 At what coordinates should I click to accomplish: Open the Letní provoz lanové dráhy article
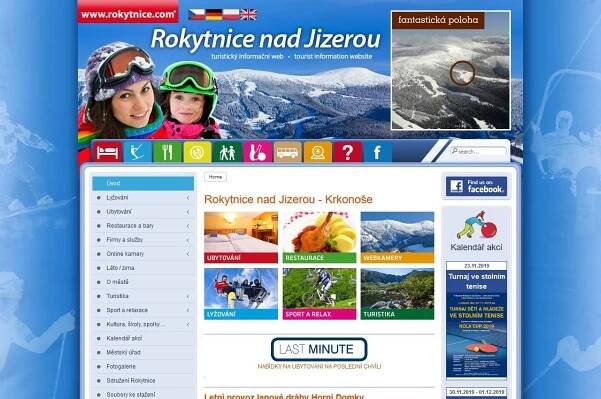click(284, 396)
